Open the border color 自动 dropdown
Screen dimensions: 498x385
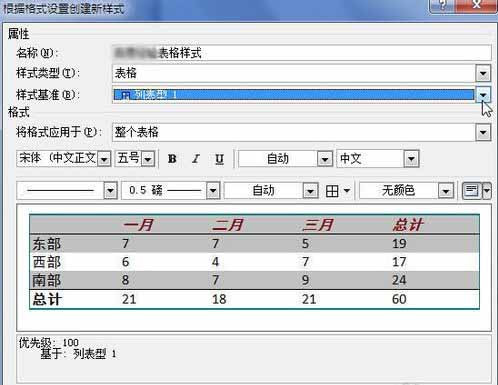tap(310, 191)
